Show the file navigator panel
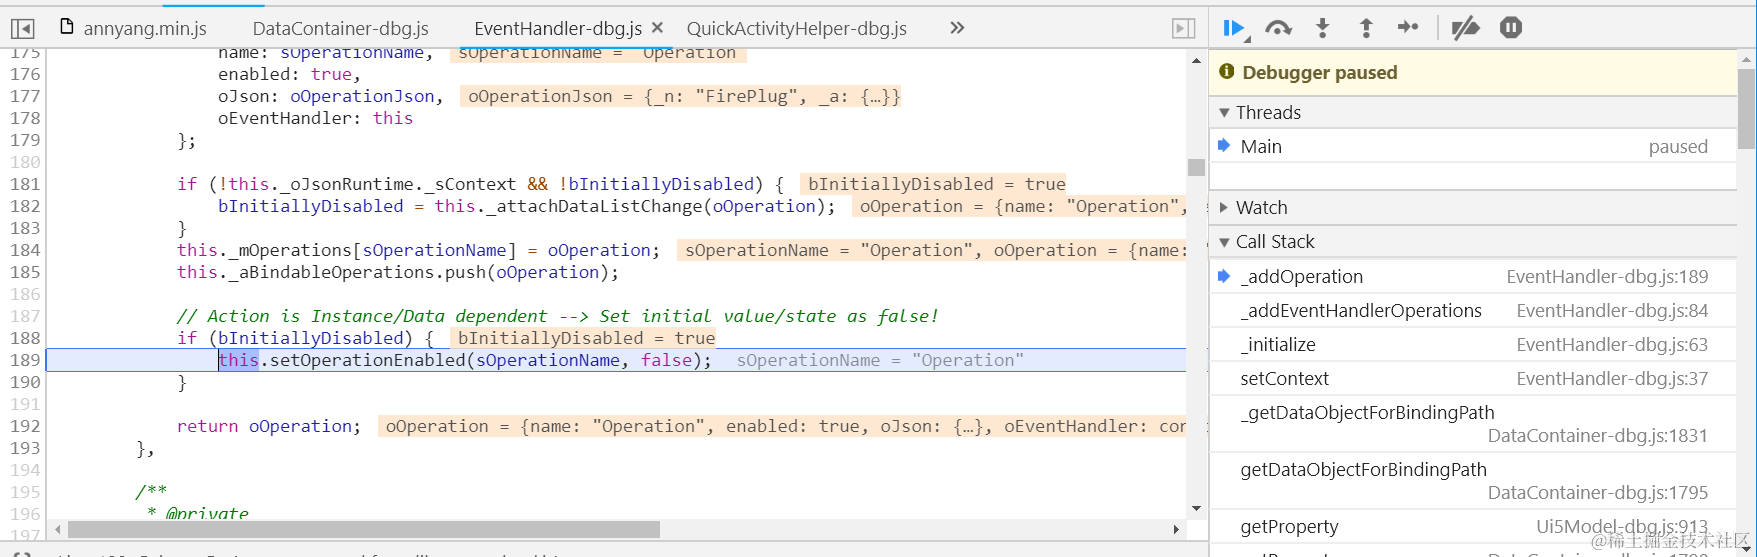 coord(22,28)
